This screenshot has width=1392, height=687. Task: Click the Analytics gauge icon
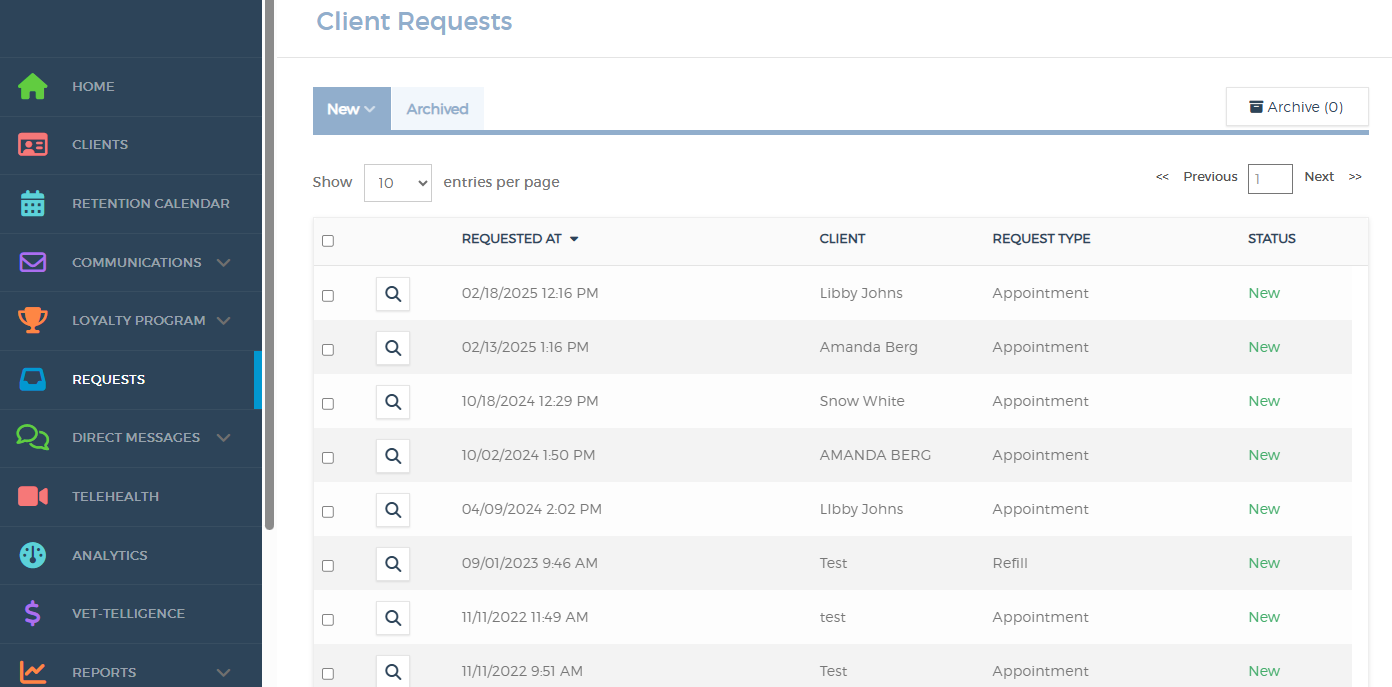click(33, 554)
